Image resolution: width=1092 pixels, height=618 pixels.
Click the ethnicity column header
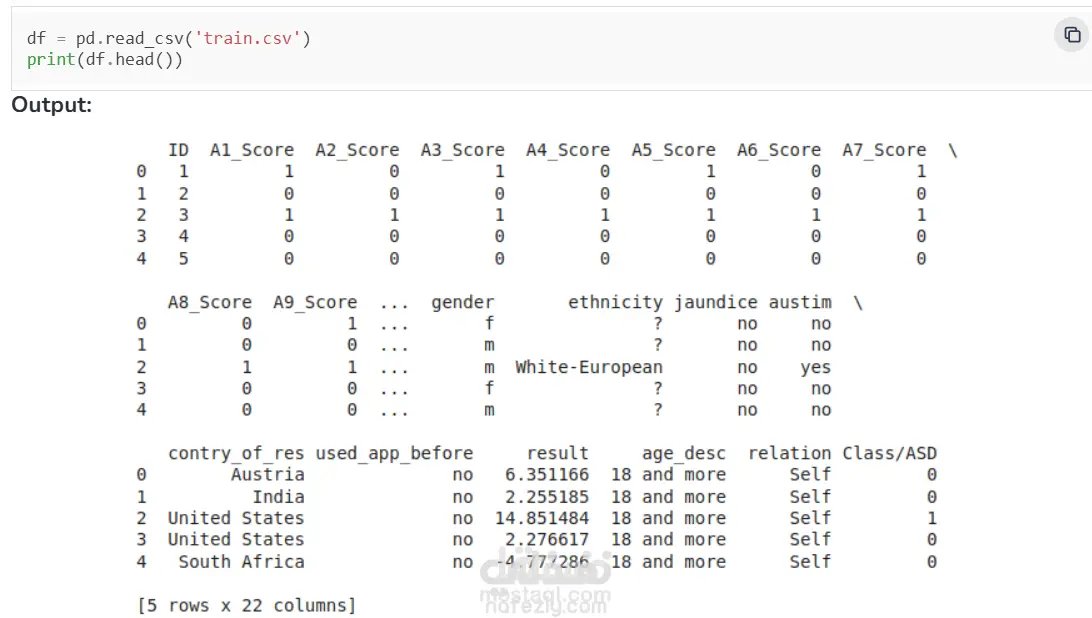(615, 302)
